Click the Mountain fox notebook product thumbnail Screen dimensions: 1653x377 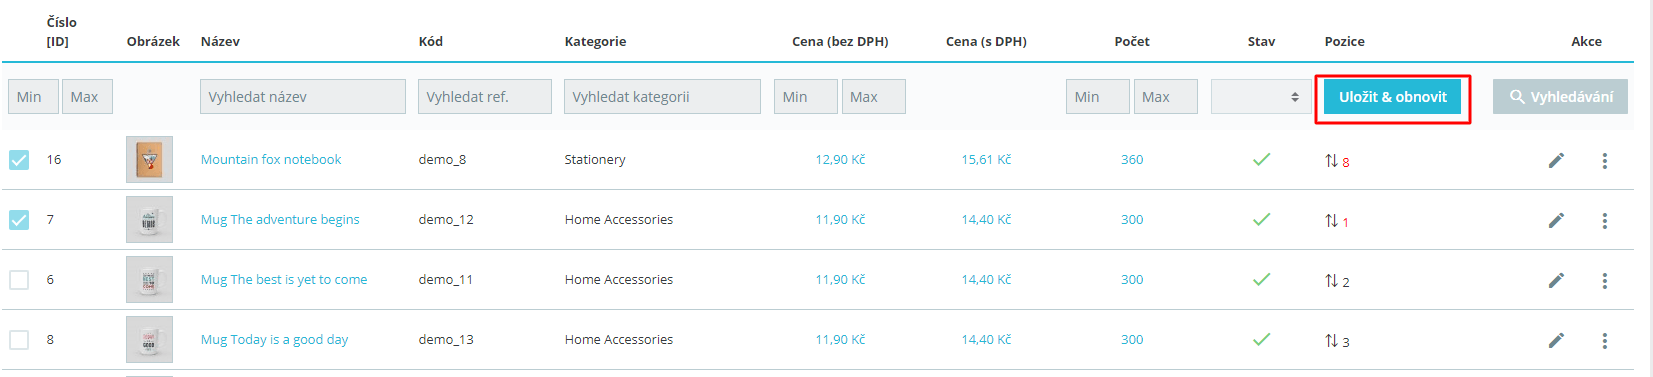click(149, 159)
